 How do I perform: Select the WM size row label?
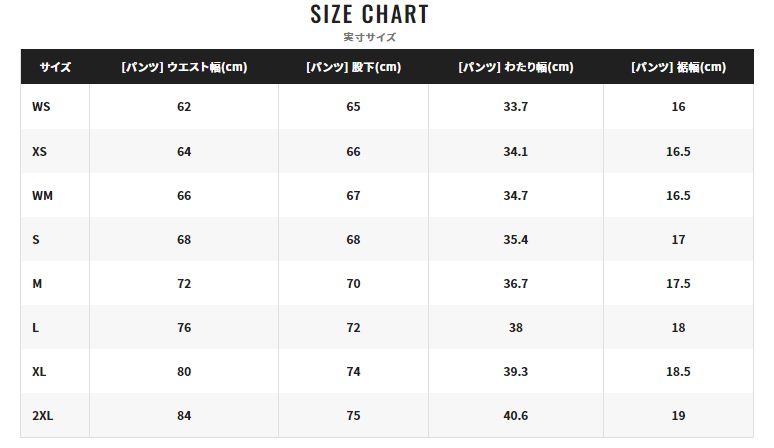42,196
